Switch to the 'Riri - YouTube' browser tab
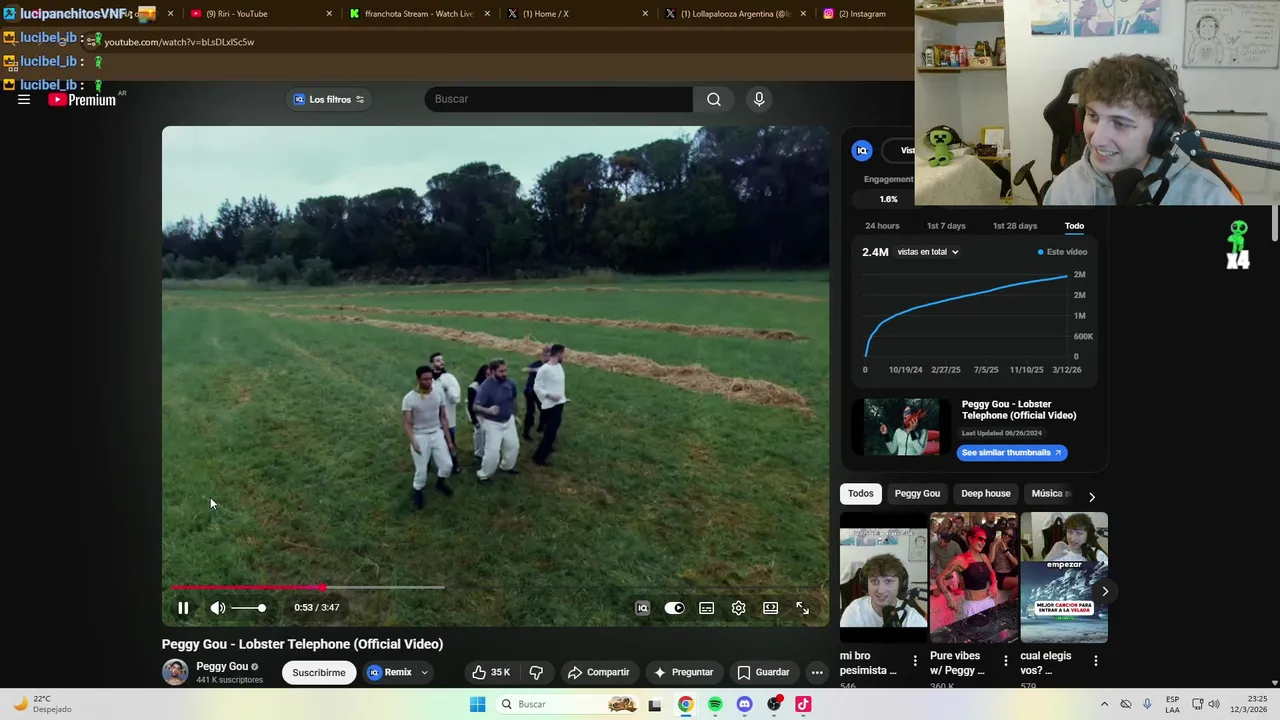 click(x=261, y=14)
